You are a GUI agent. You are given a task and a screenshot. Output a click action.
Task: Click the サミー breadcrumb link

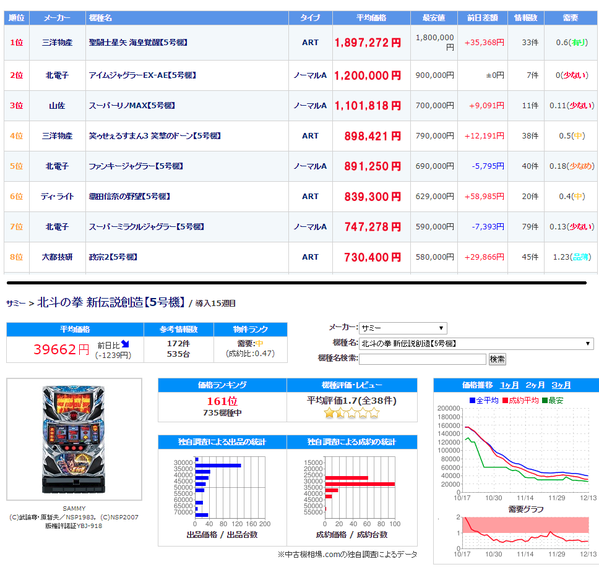pyautogui.click(x=16, y=303)
